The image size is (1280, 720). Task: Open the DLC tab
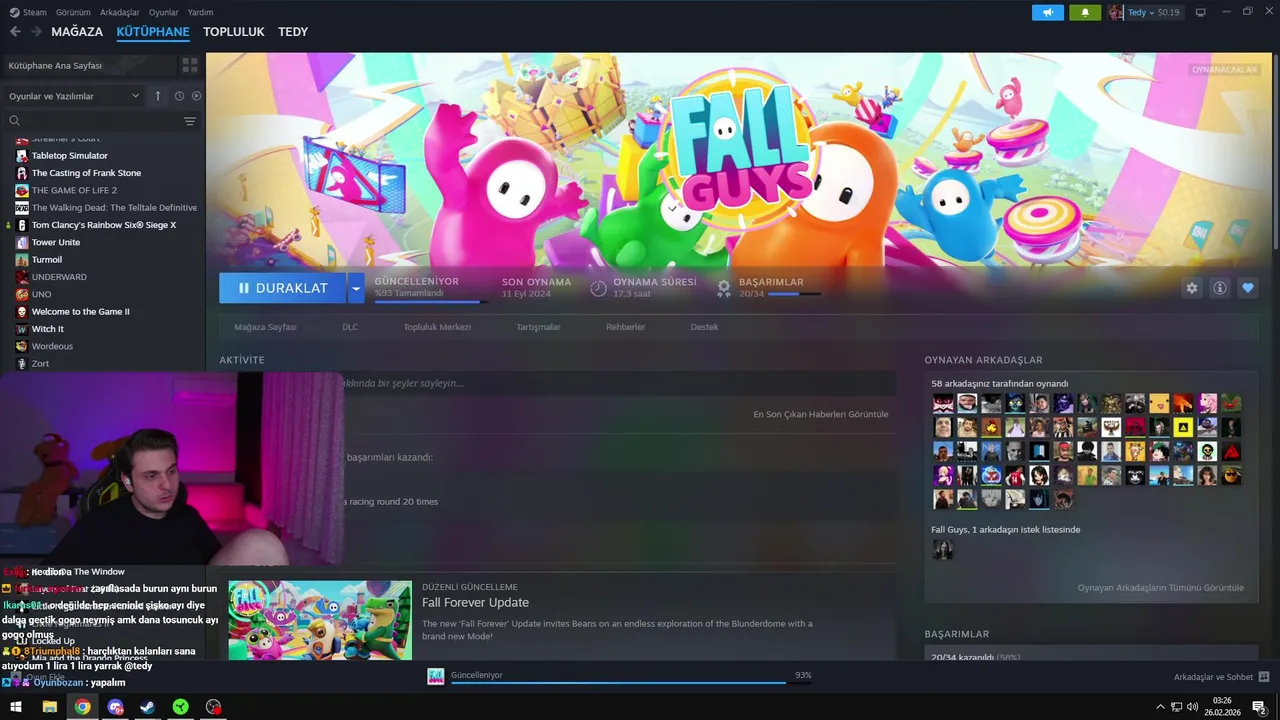pos(350,327)
